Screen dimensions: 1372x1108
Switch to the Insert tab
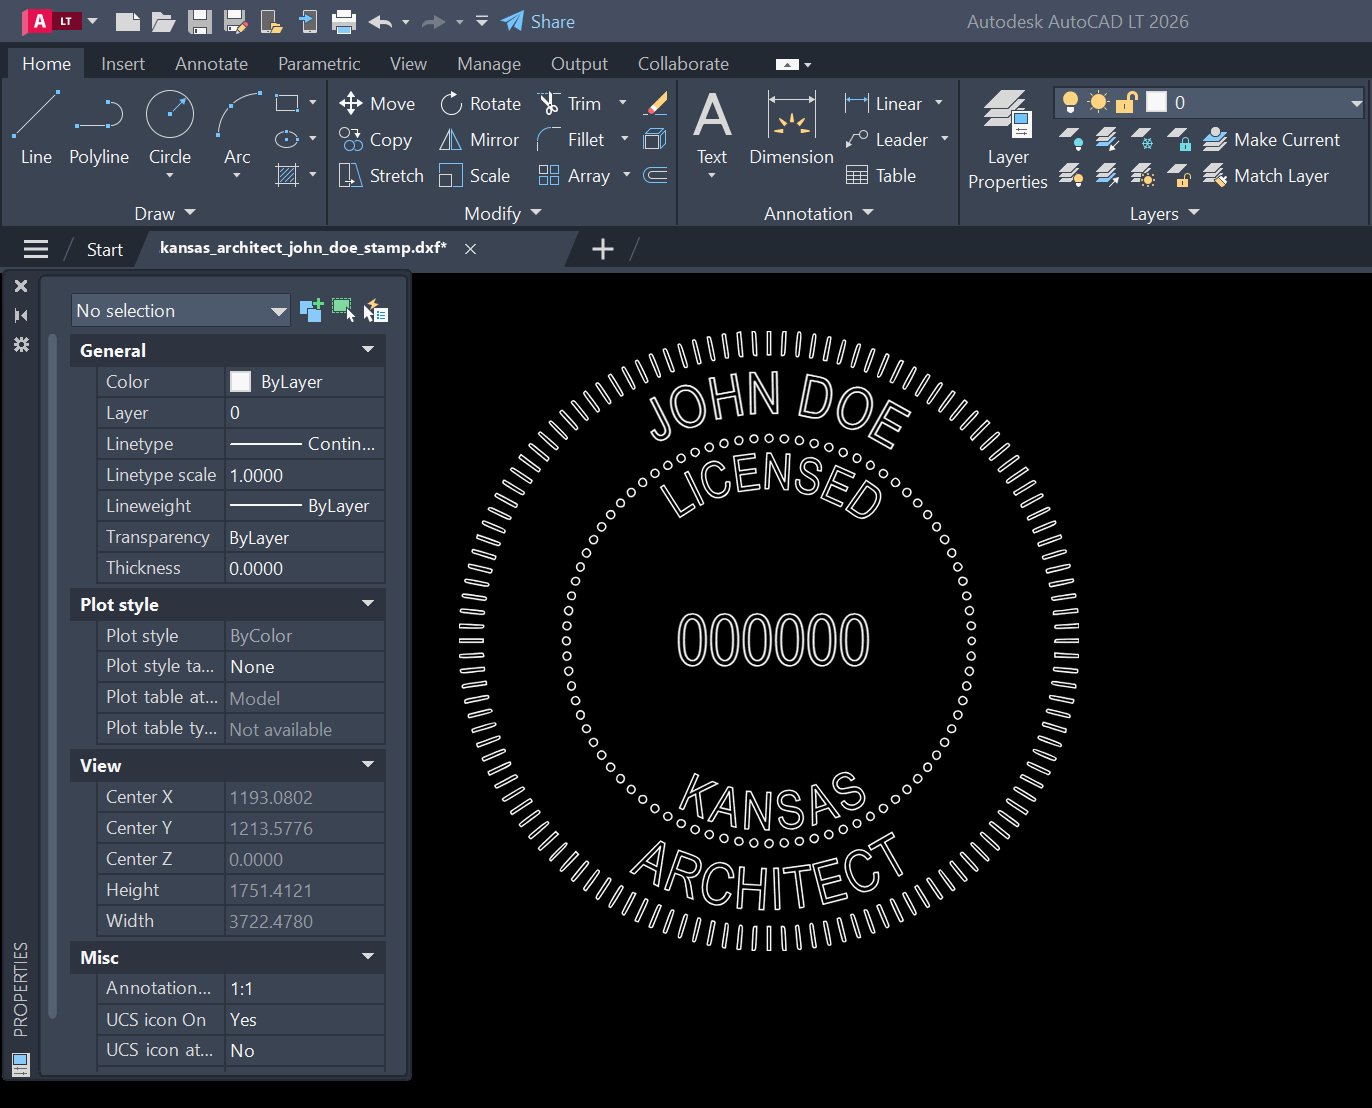coord(123,63)
